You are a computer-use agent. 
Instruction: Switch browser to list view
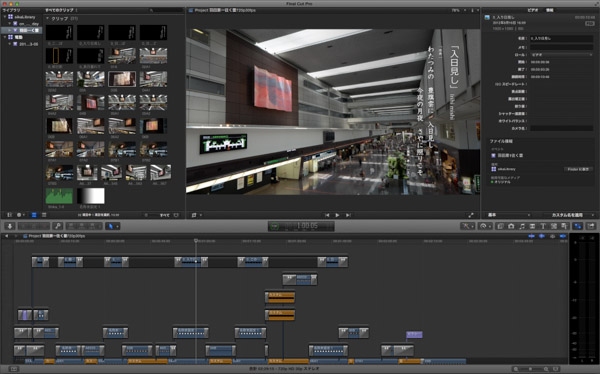[44, 215]
